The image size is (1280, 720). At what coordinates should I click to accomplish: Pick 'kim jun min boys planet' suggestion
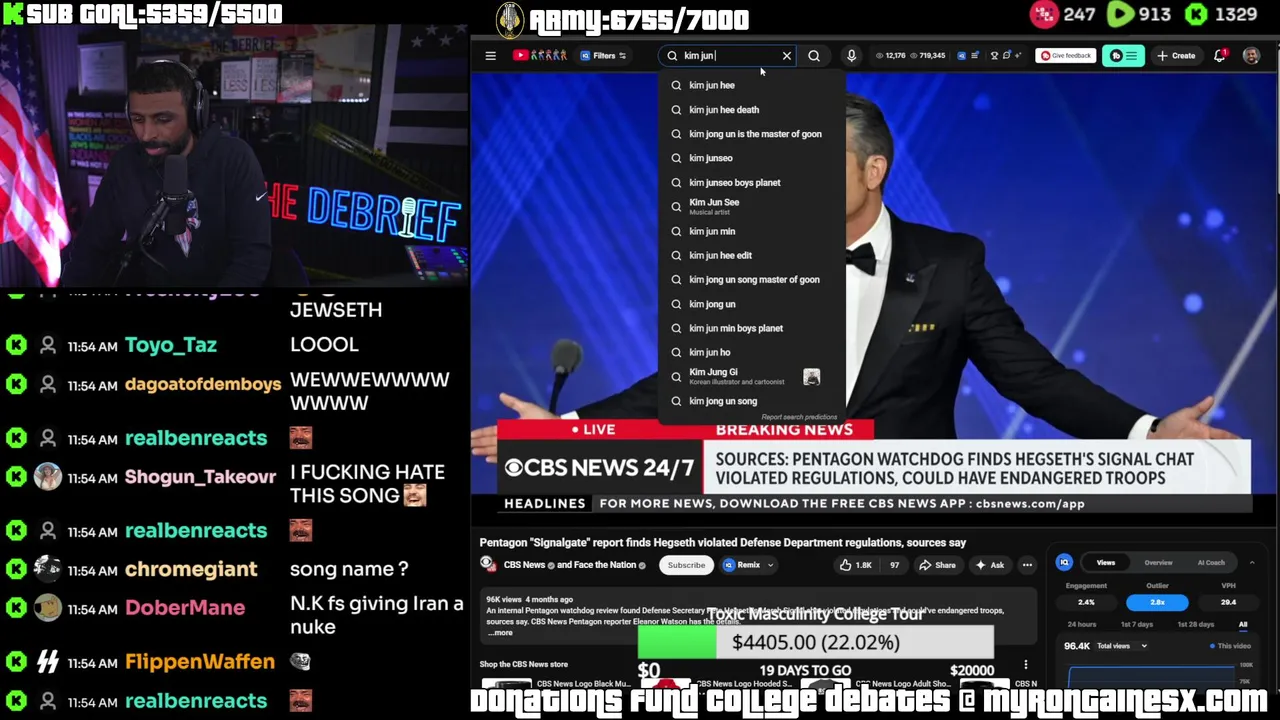pyautogui.click(x=752, y=328)
